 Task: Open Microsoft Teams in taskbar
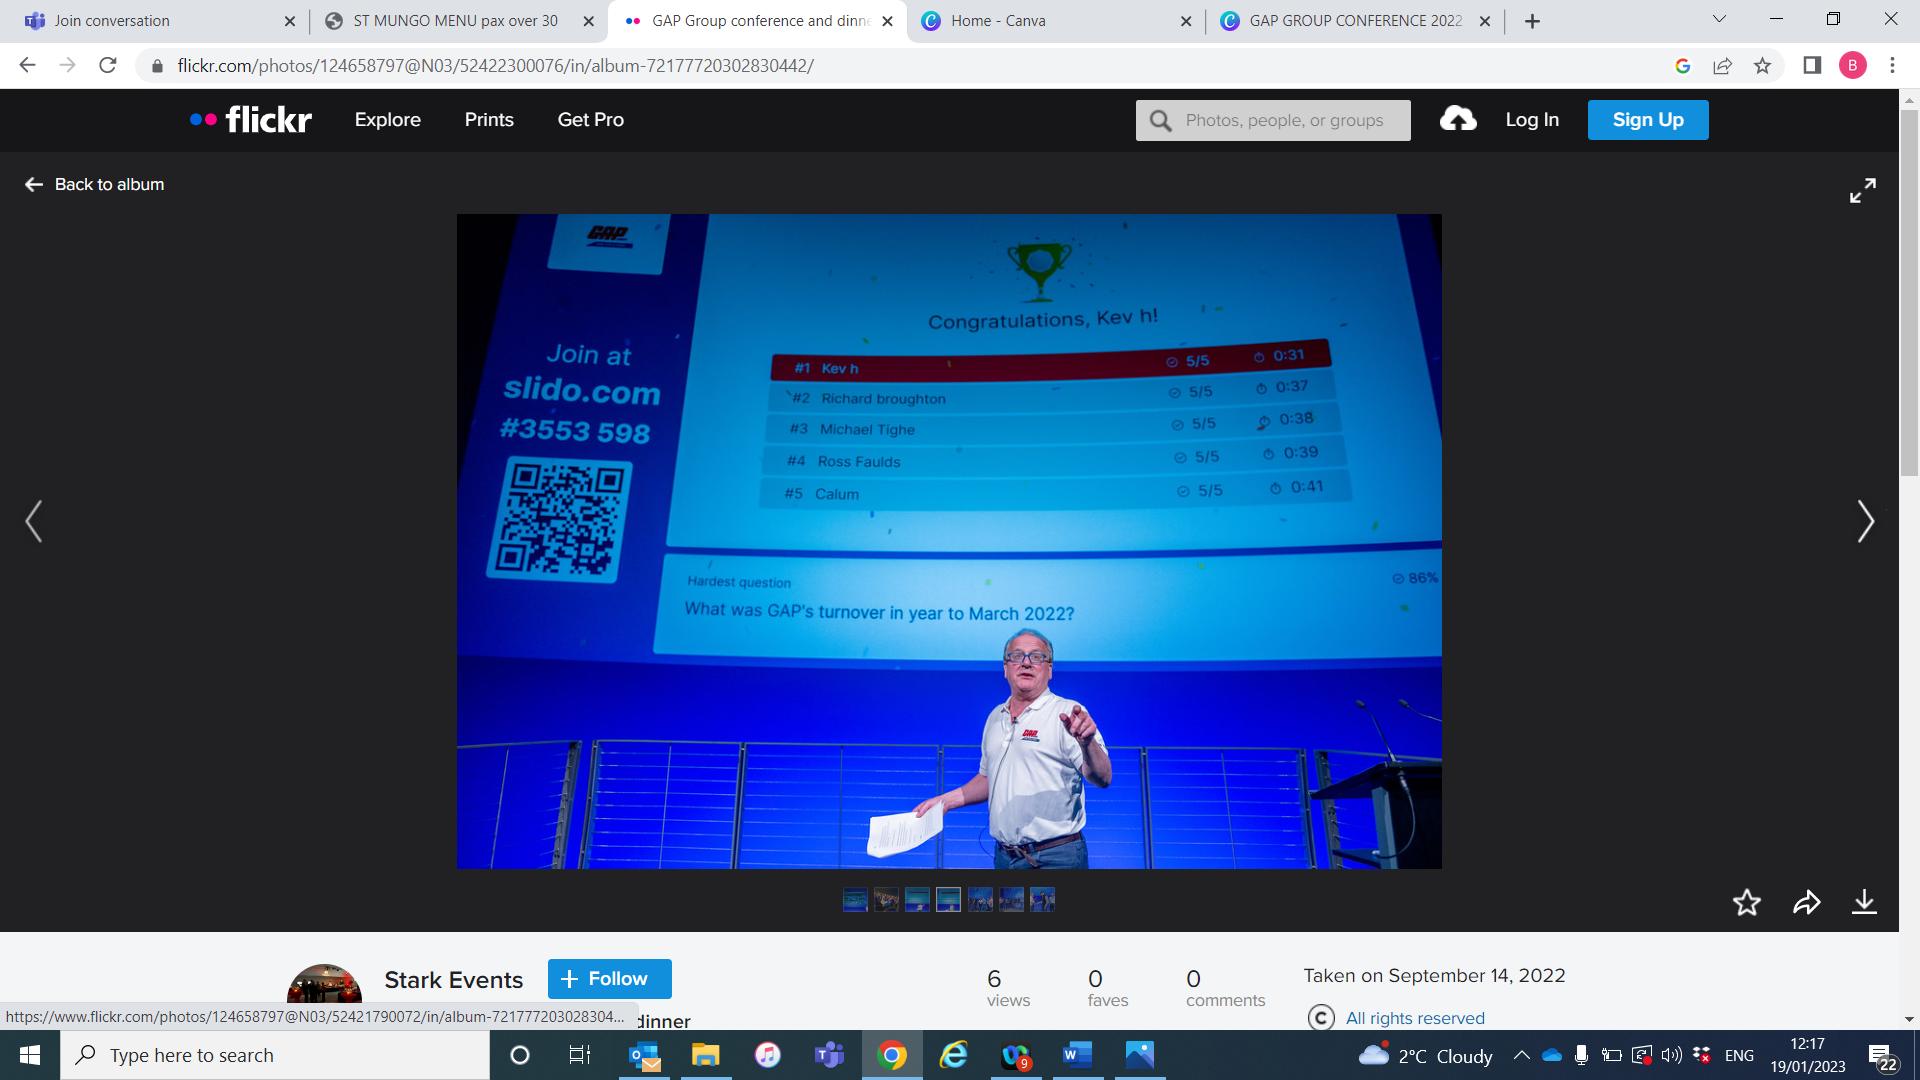click(829, 1055)
